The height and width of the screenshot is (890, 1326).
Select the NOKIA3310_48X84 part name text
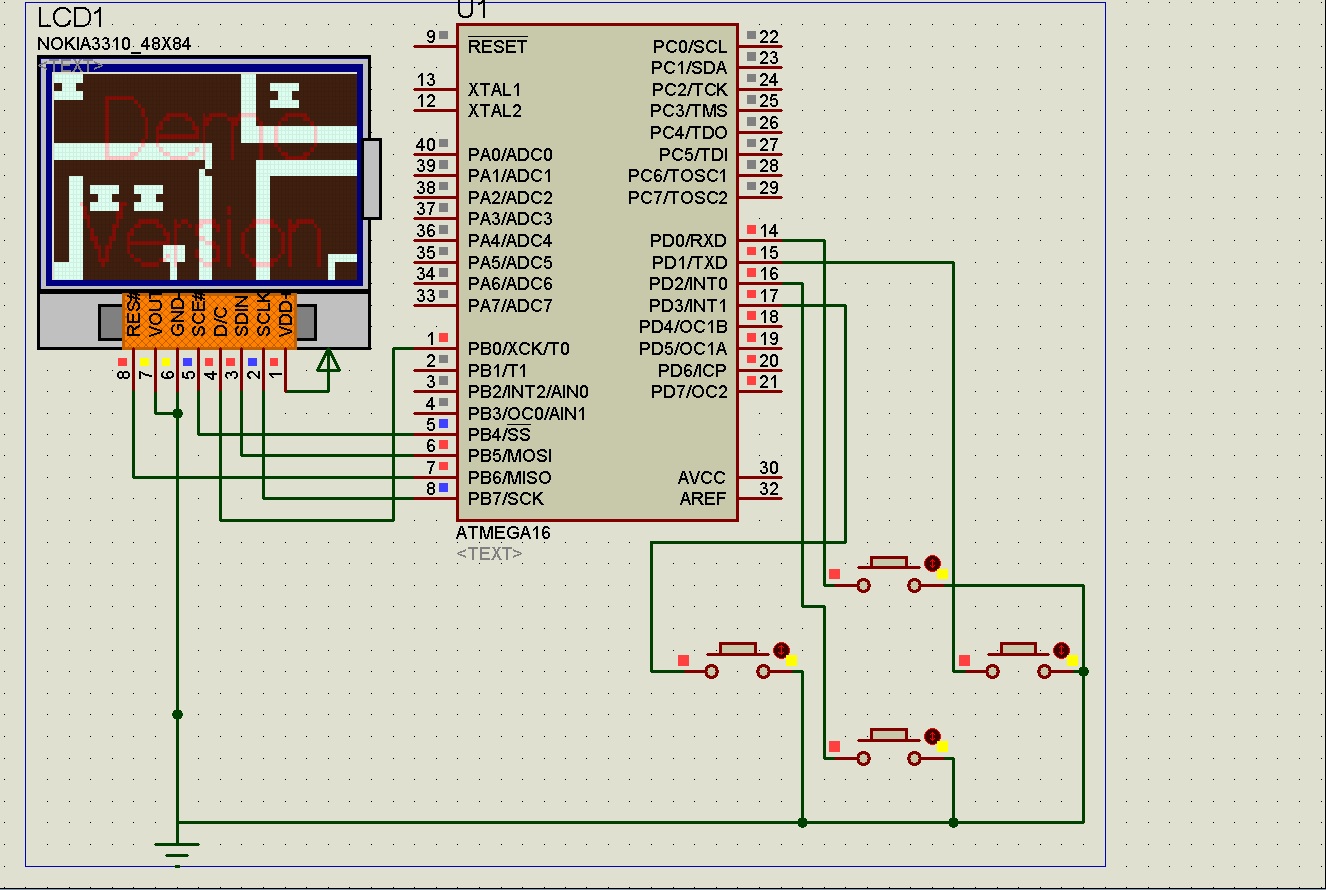[x=114, y=44]
